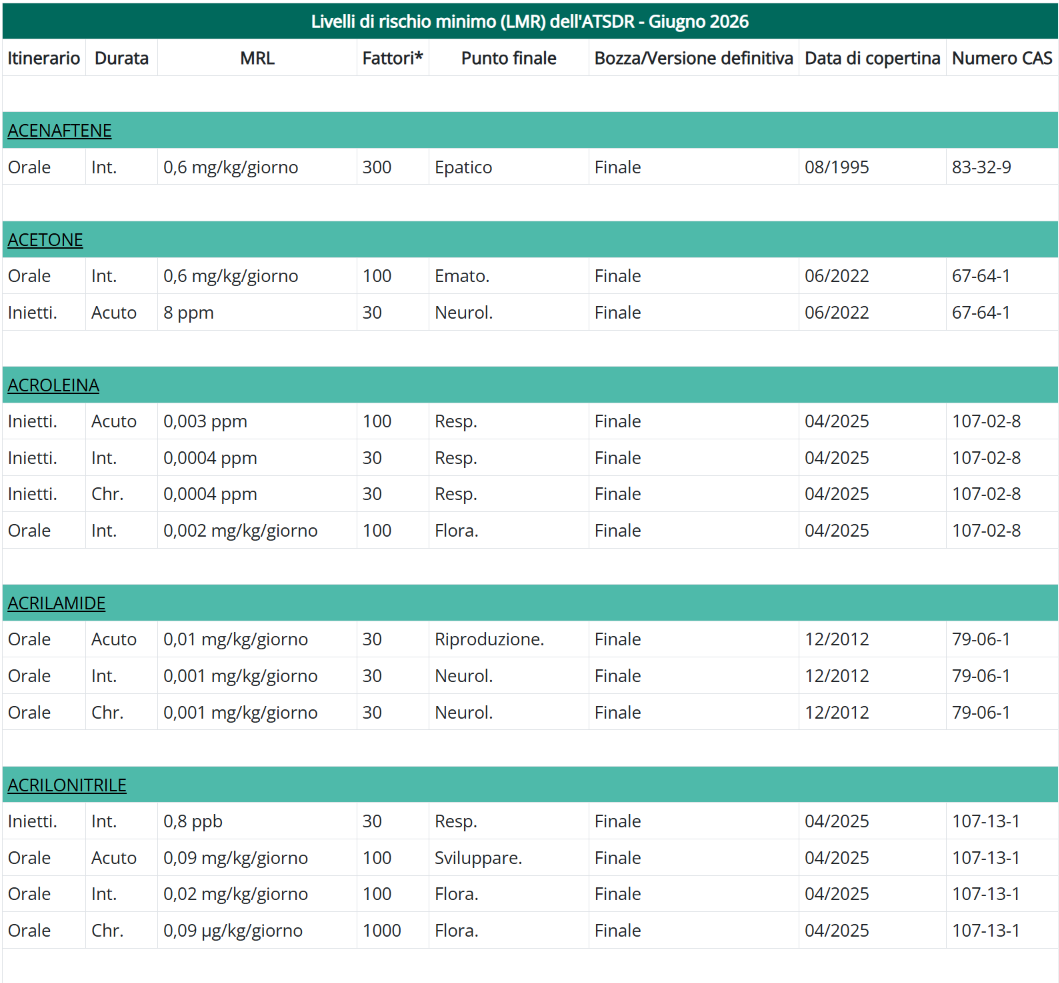Select 0,002 mg/kg/giorno in Acroleina rows

tap(240, 530)
